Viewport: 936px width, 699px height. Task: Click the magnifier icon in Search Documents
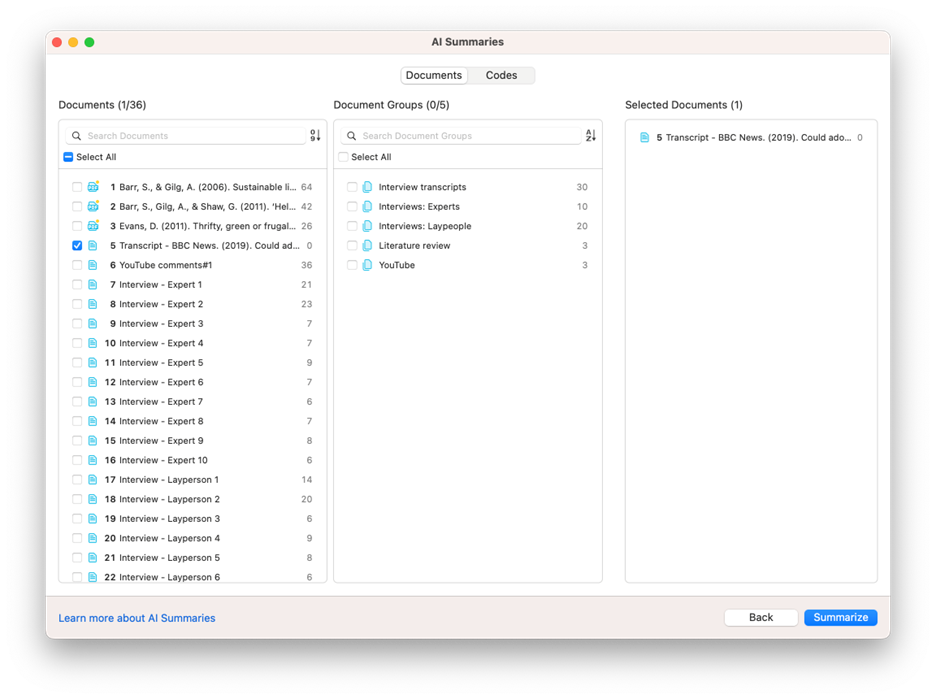tap(77, 136)
